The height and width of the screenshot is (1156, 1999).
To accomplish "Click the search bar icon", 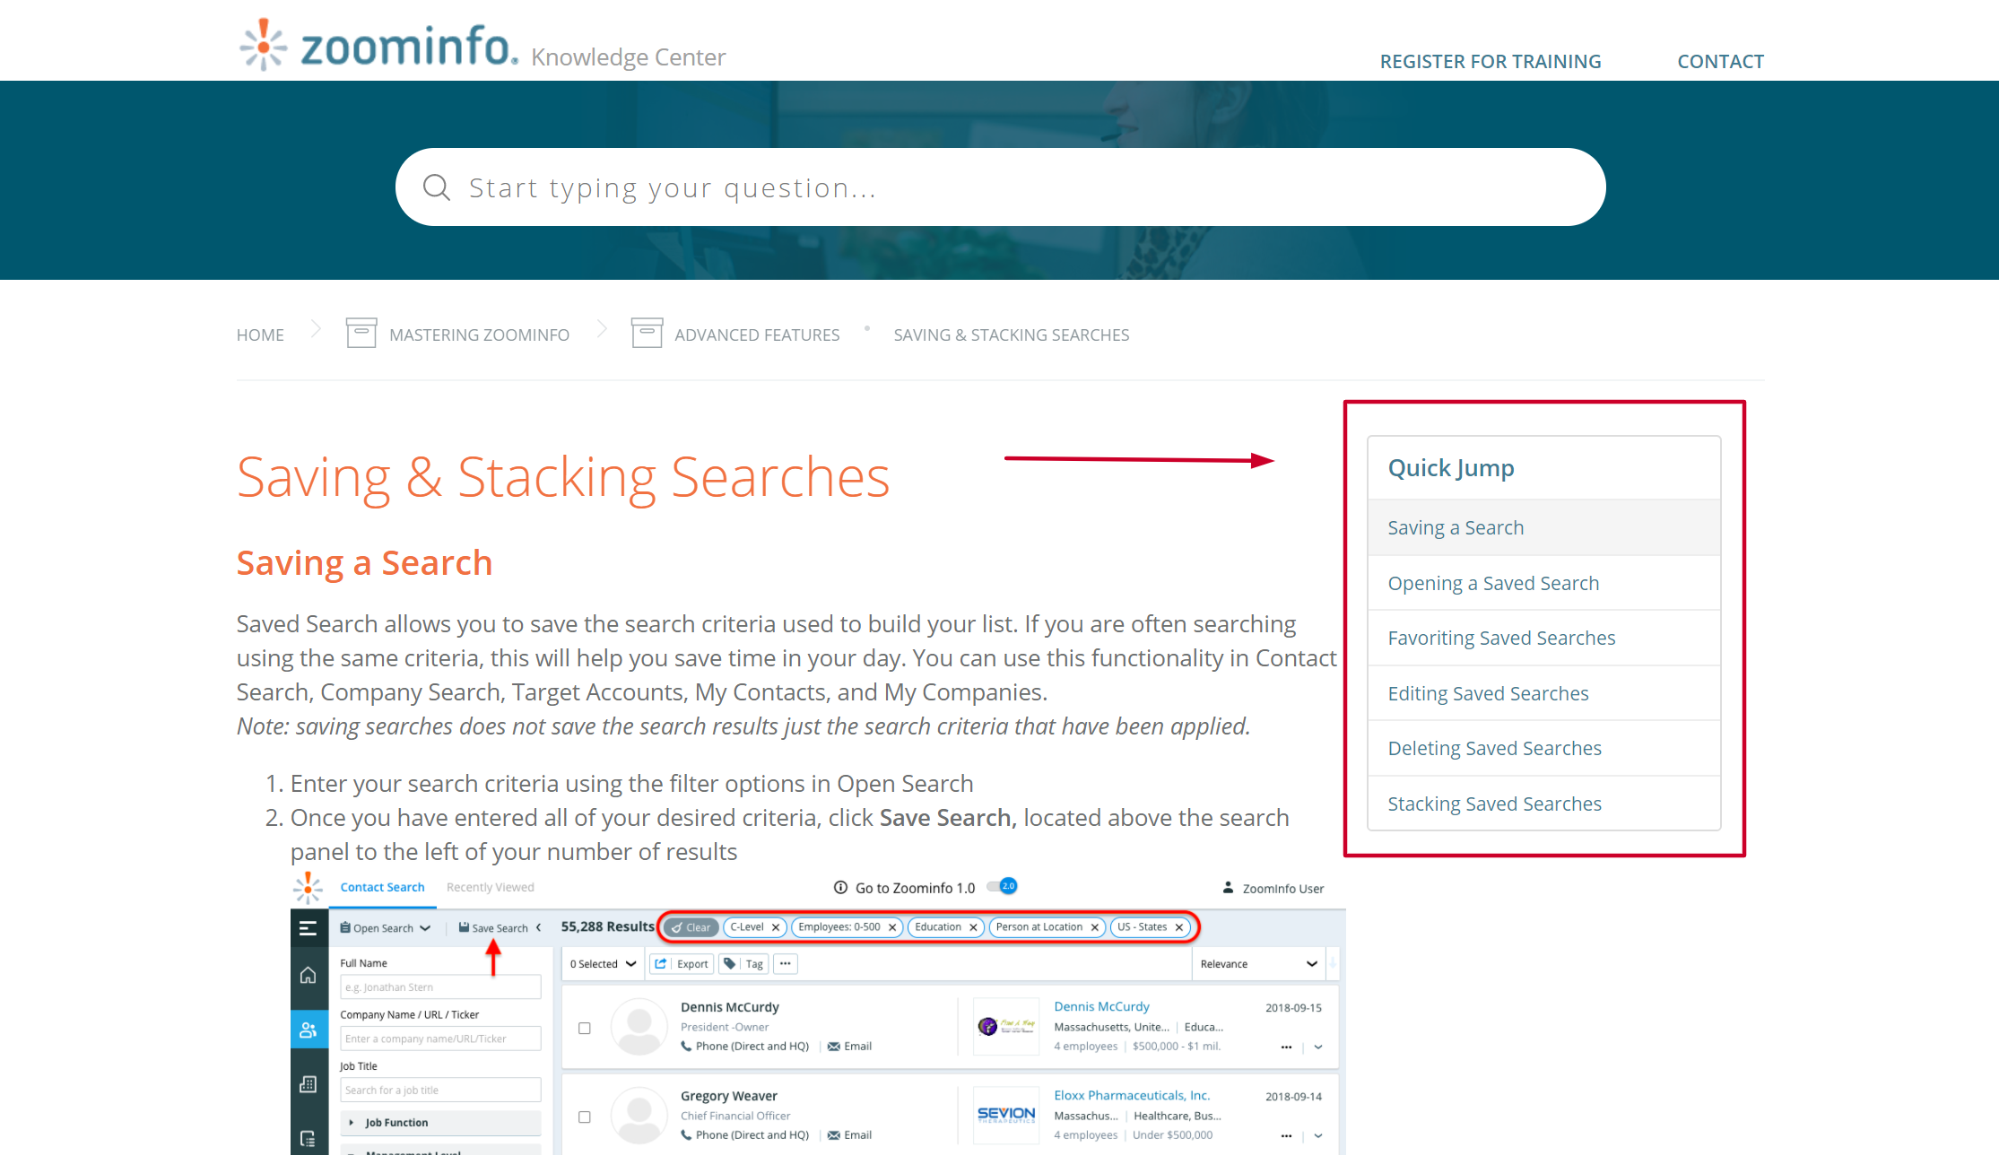I will coord(437,189).
